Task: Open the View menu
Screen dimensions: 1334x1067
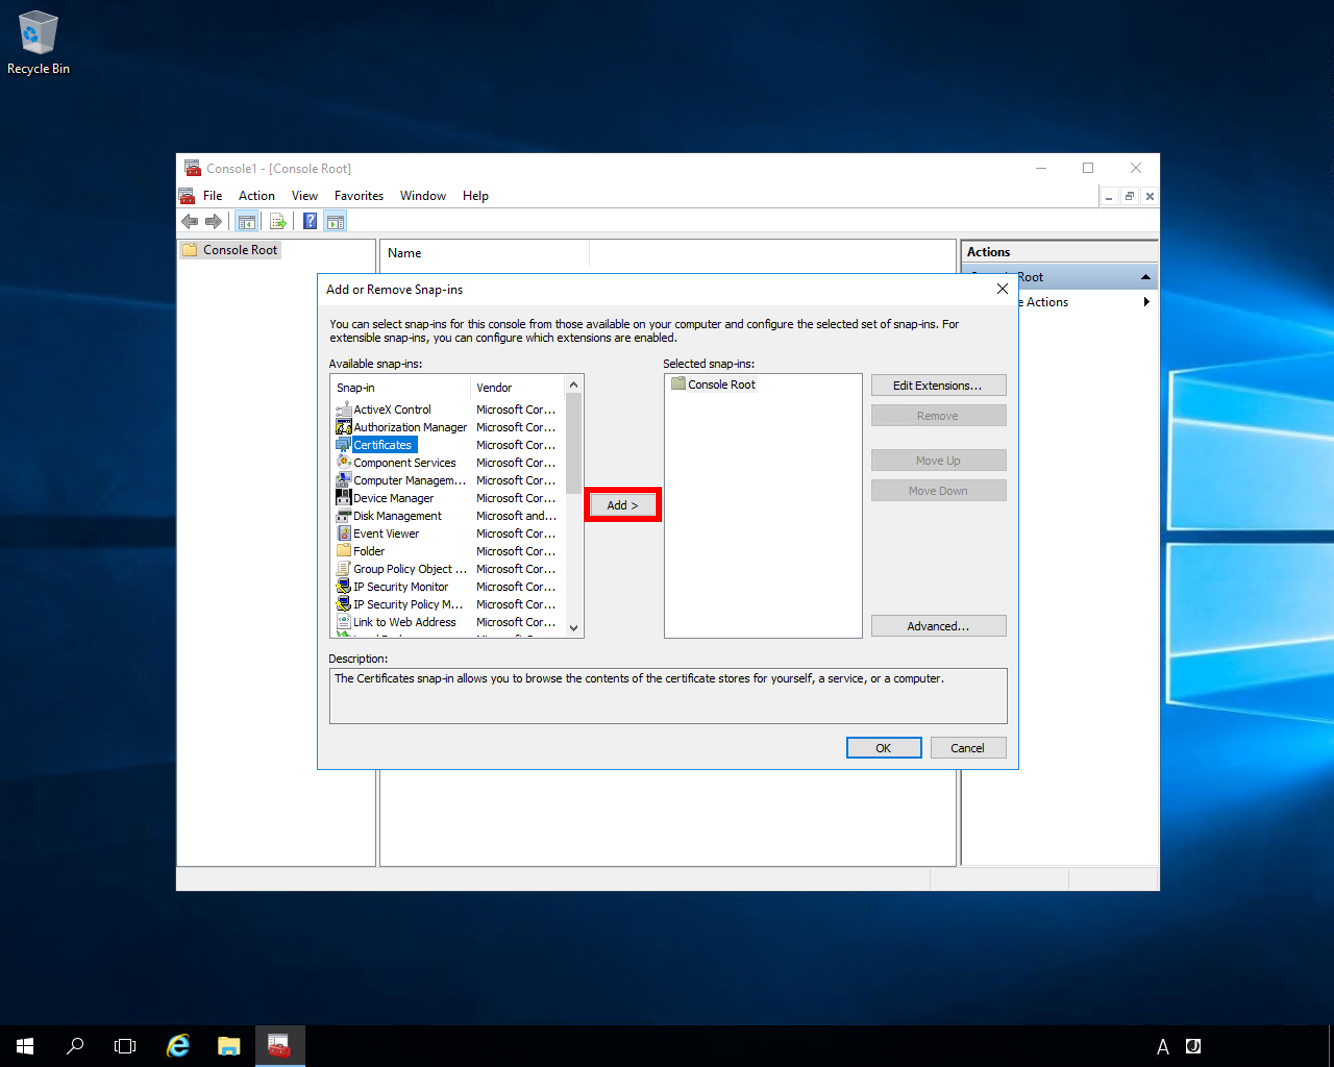Action: [x=305, y=196]
